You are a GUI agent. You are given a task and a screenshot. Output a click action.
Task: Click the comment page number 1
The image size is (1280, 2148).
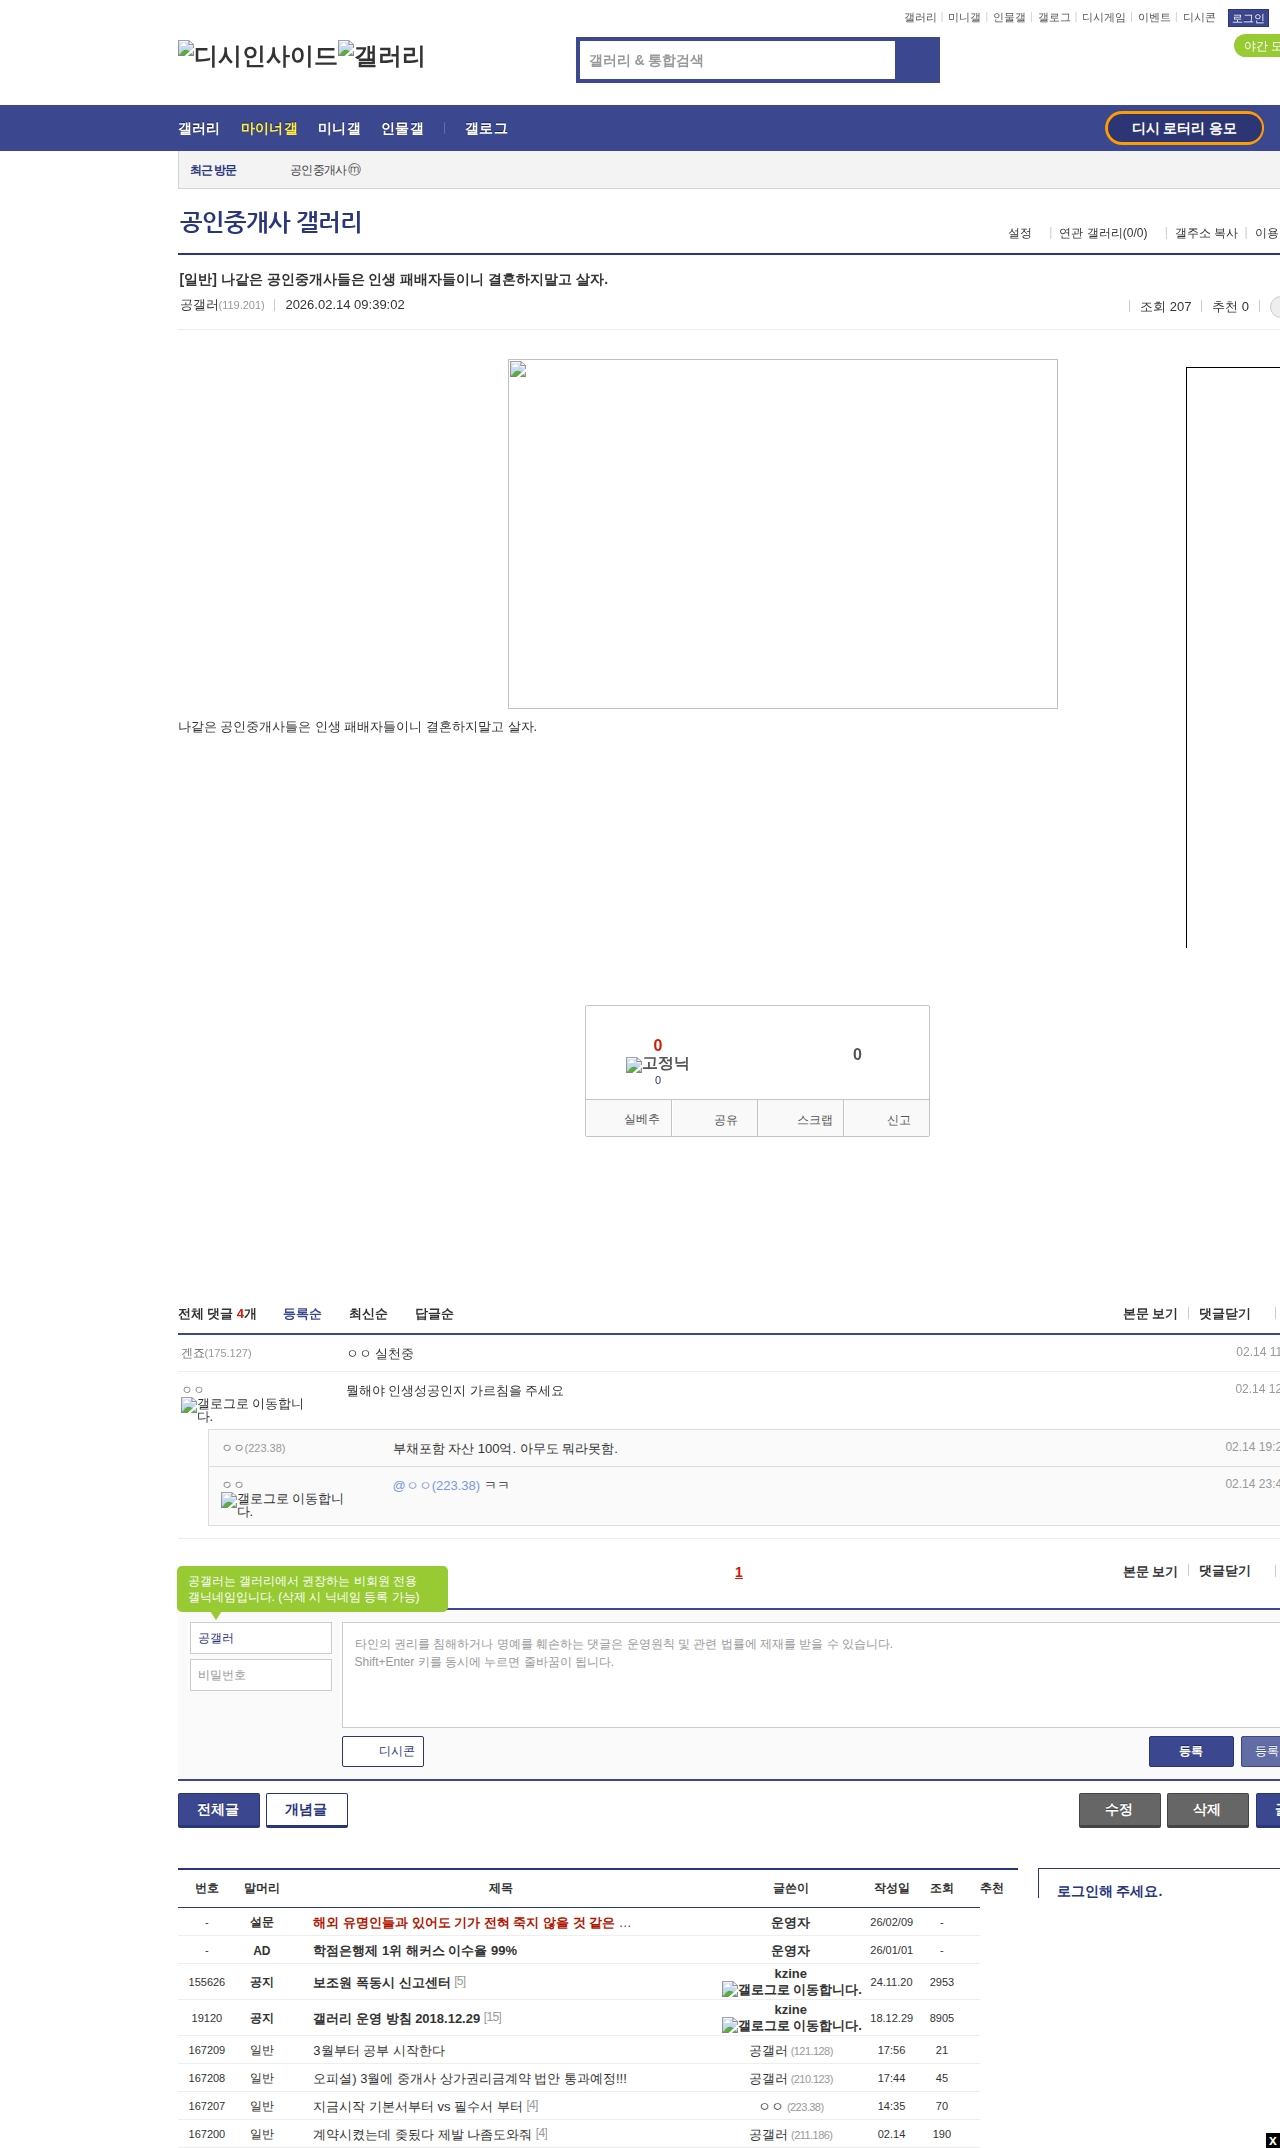[739, 1573]
